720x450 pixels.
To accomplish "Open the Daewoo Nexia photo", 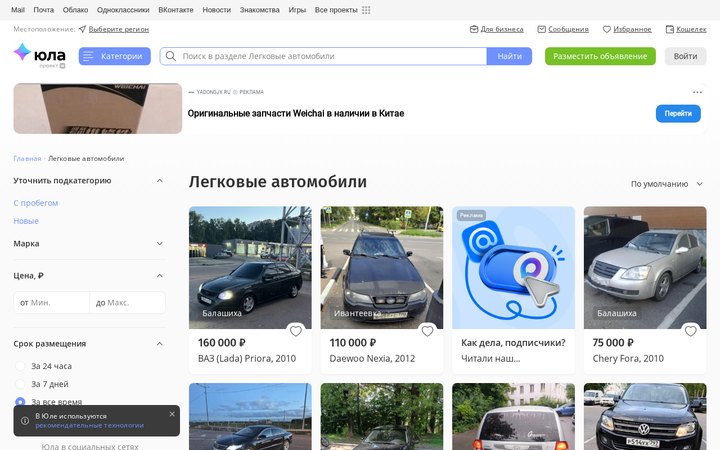I will 382,267.
